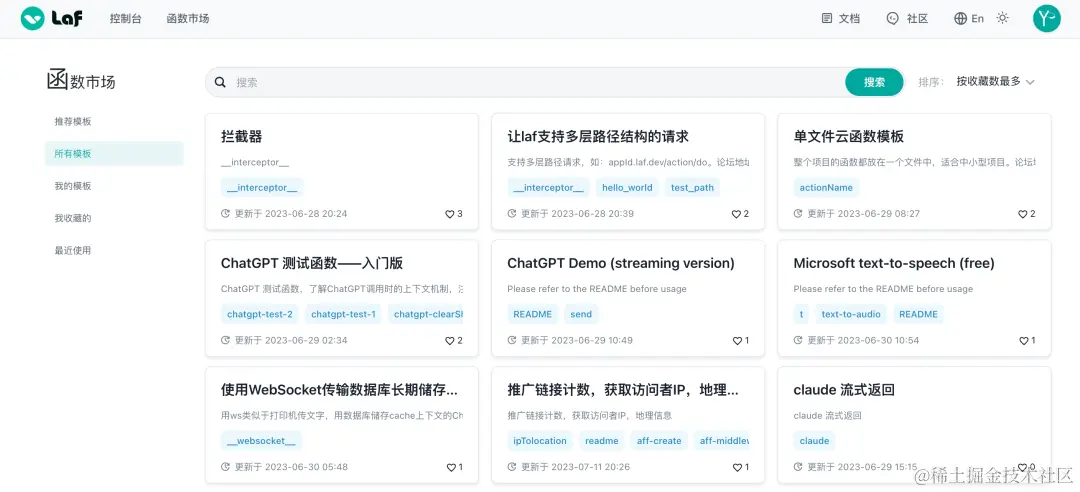Click the __websocket__ function tag

[261, 441]
